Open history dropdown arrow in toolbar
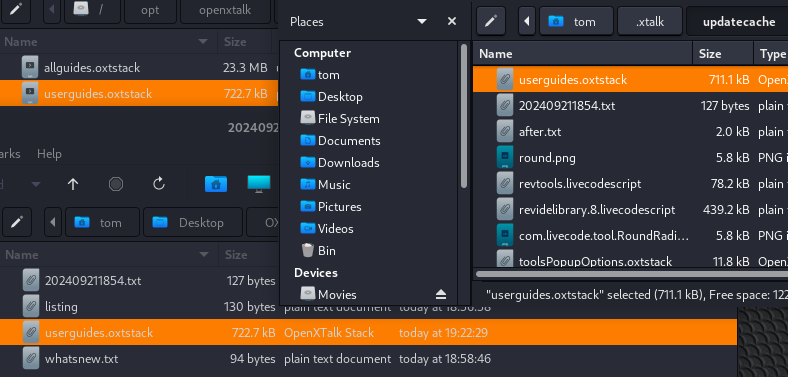Screen dimensions: 788x377 35,184
